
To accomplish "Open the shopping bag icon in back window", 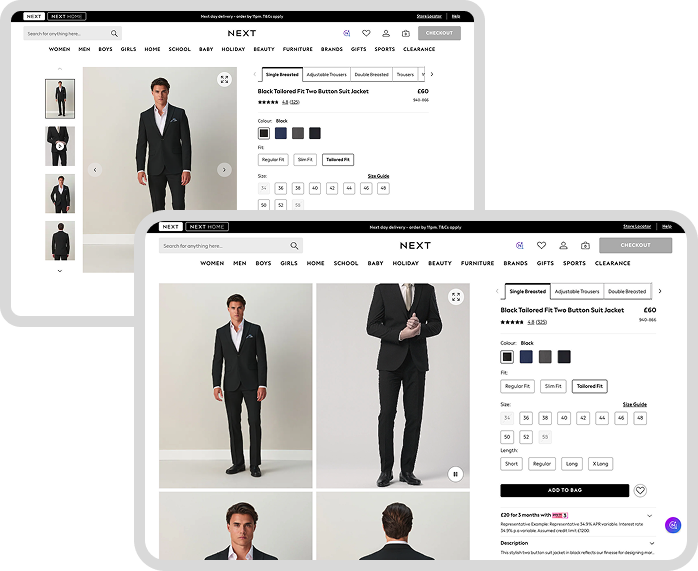I will tap(406, 33).
